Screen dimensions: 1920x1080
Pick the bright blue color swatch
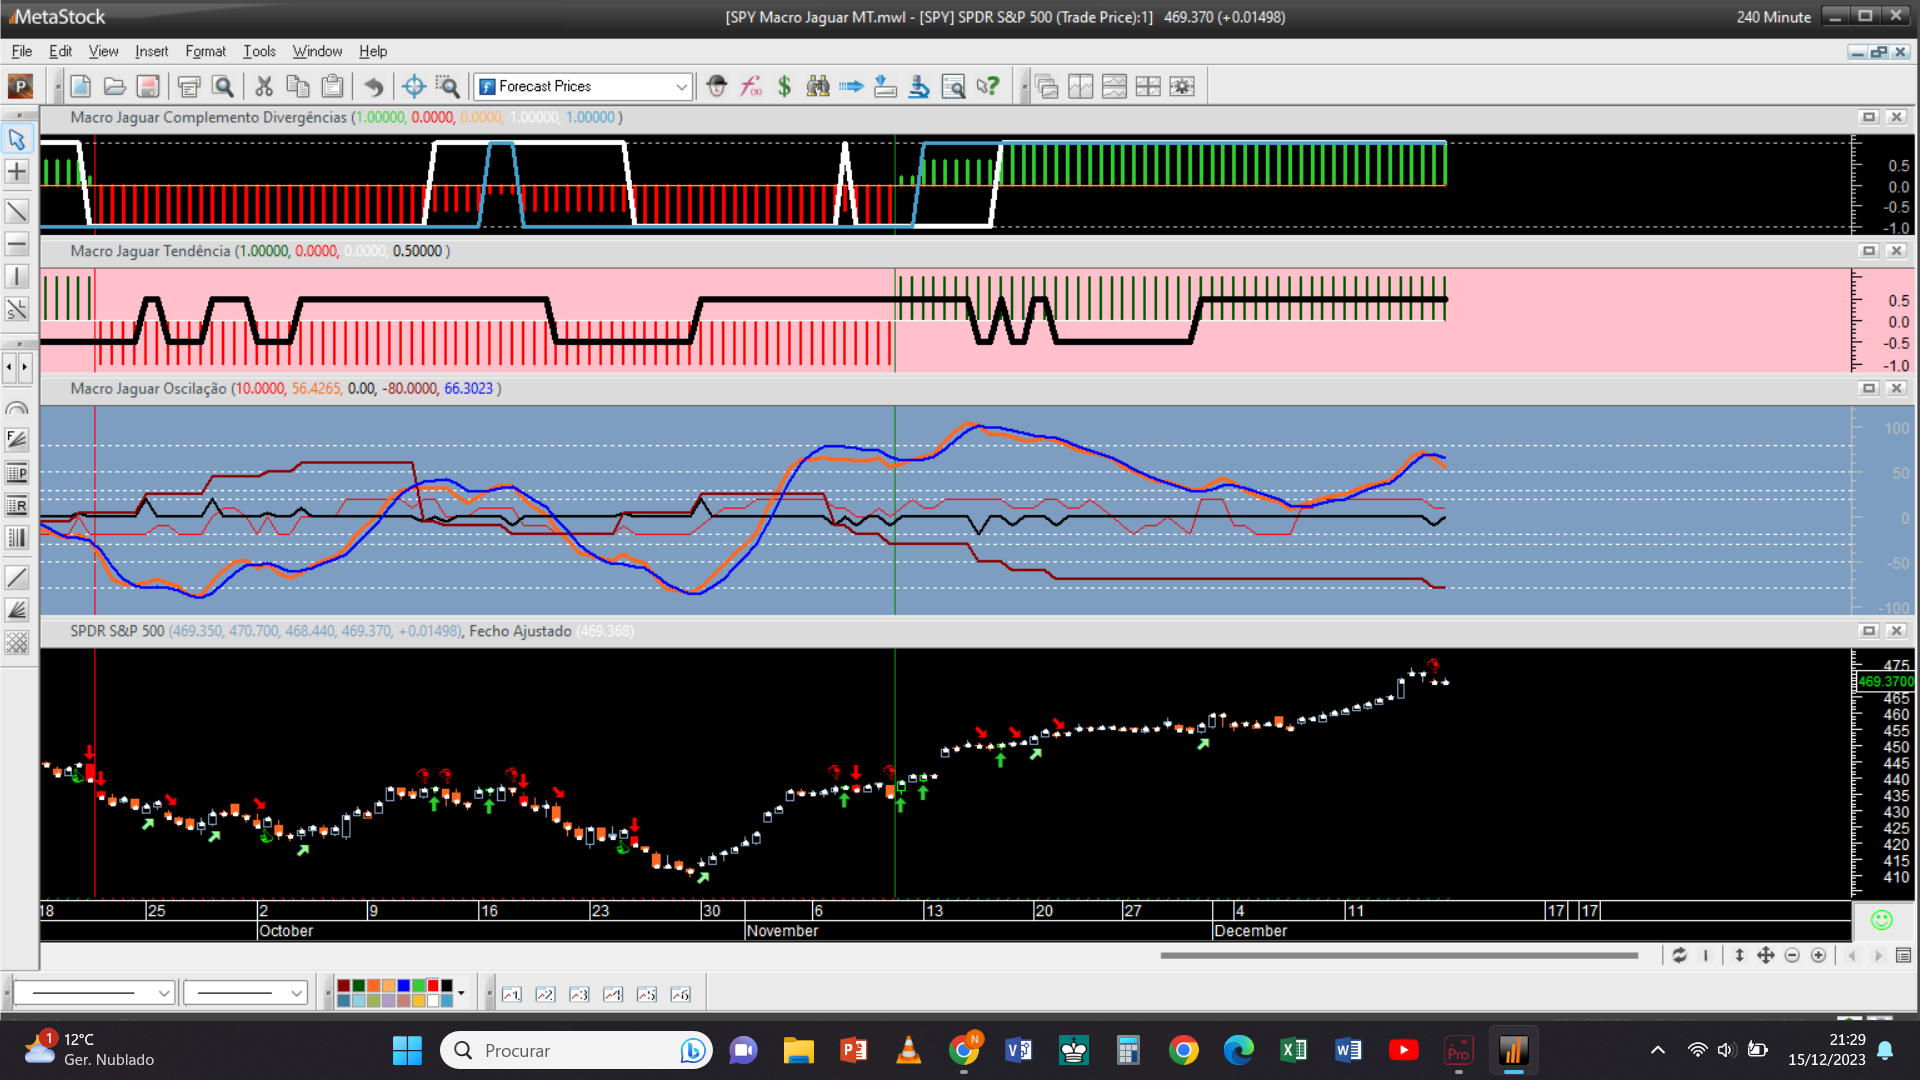(x=403, y=986)
